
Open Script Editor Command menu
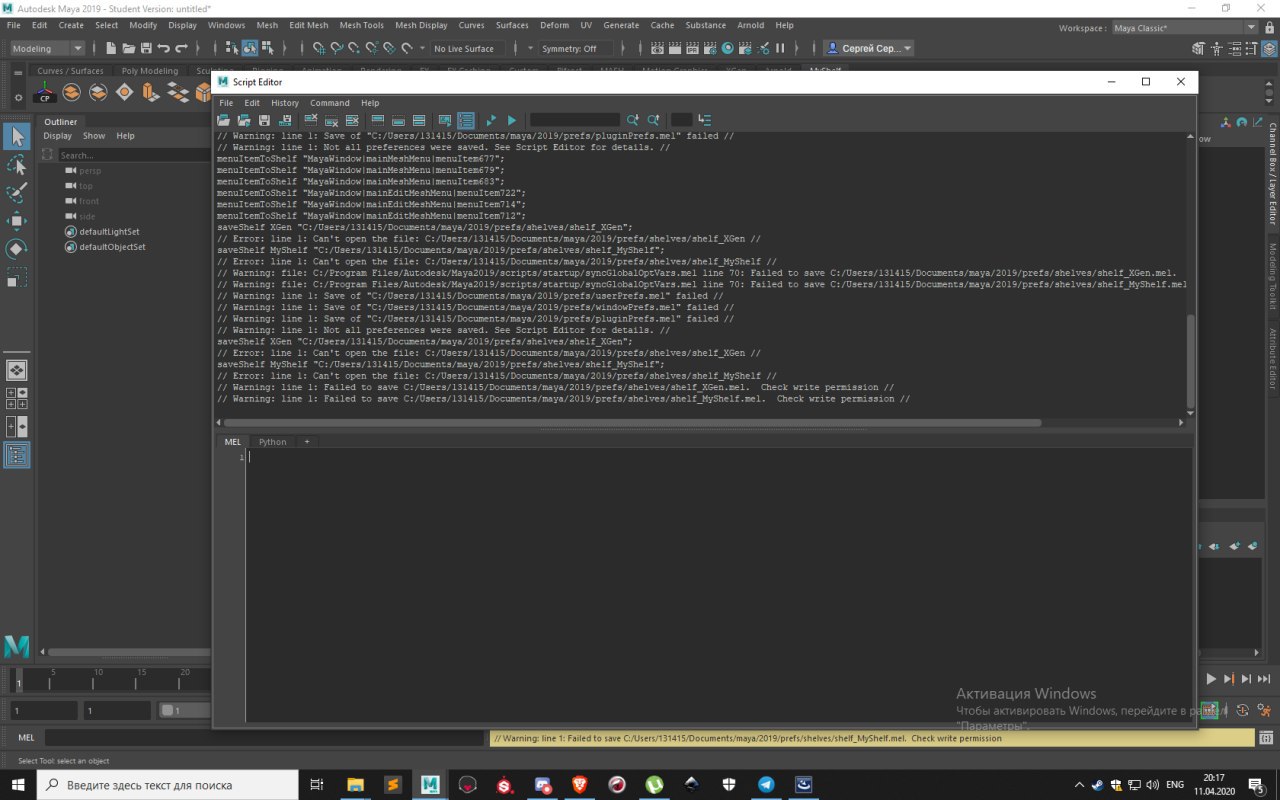[x=330, y=103]
